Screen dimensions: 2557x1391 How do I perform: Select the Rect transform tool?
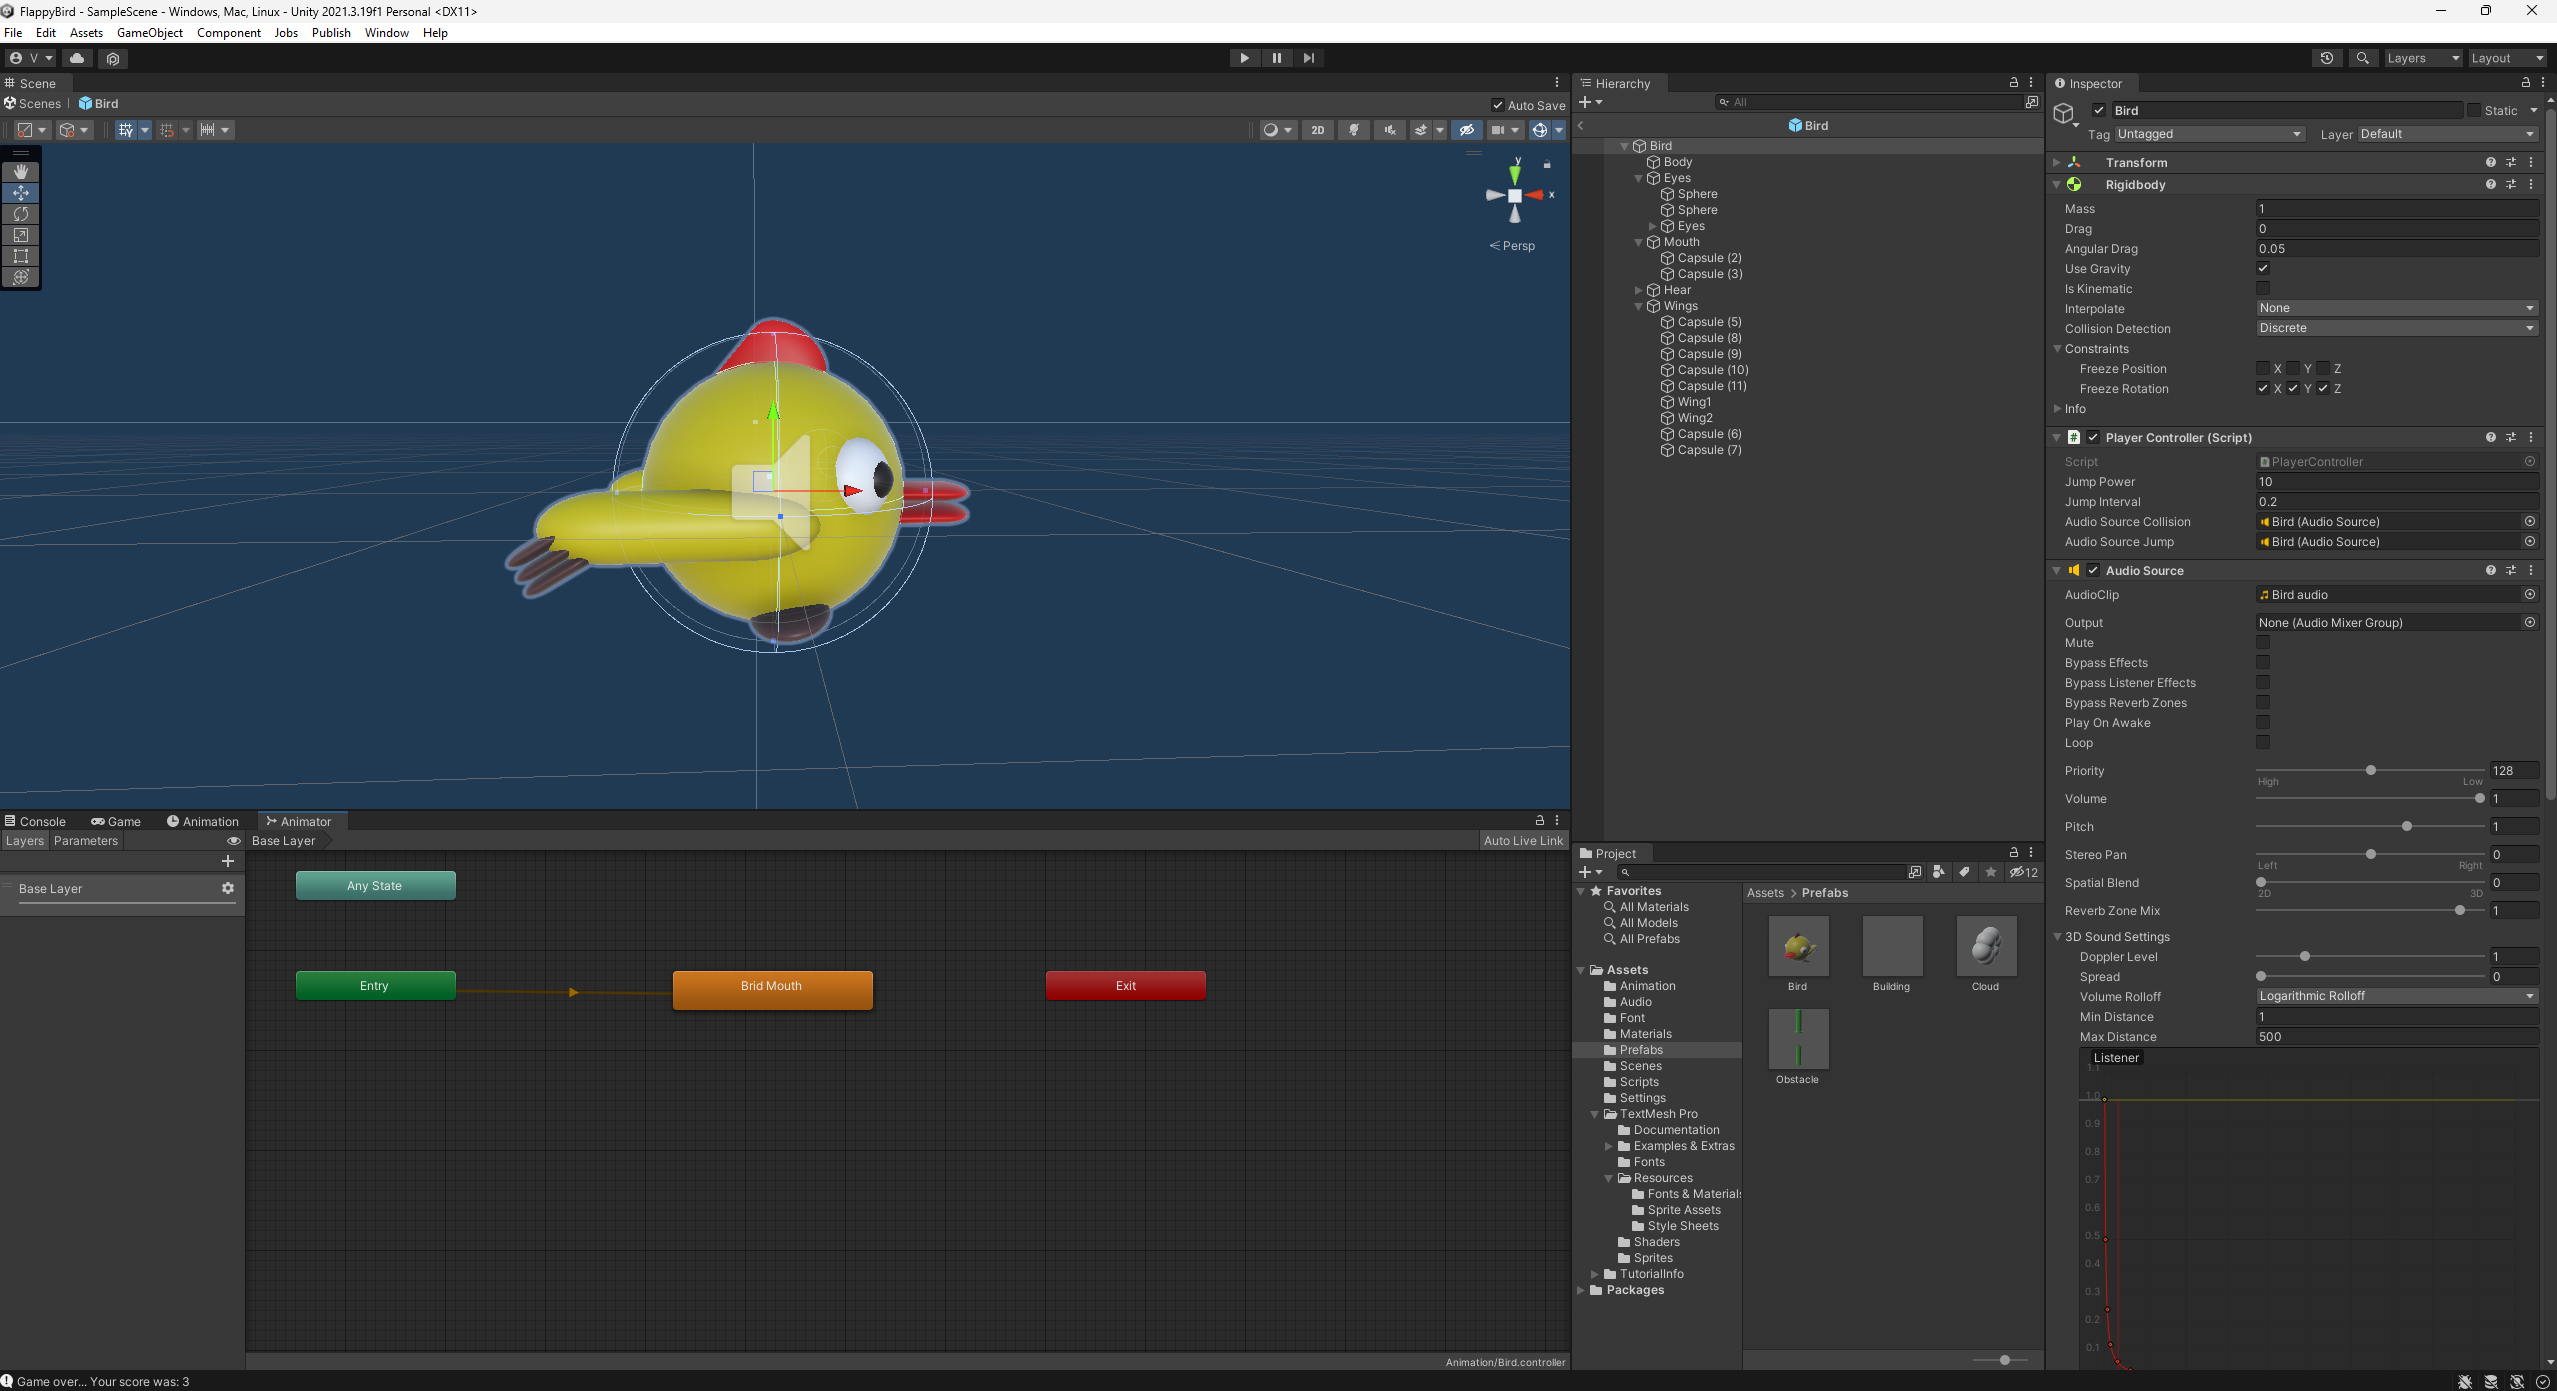pos(20,256)
